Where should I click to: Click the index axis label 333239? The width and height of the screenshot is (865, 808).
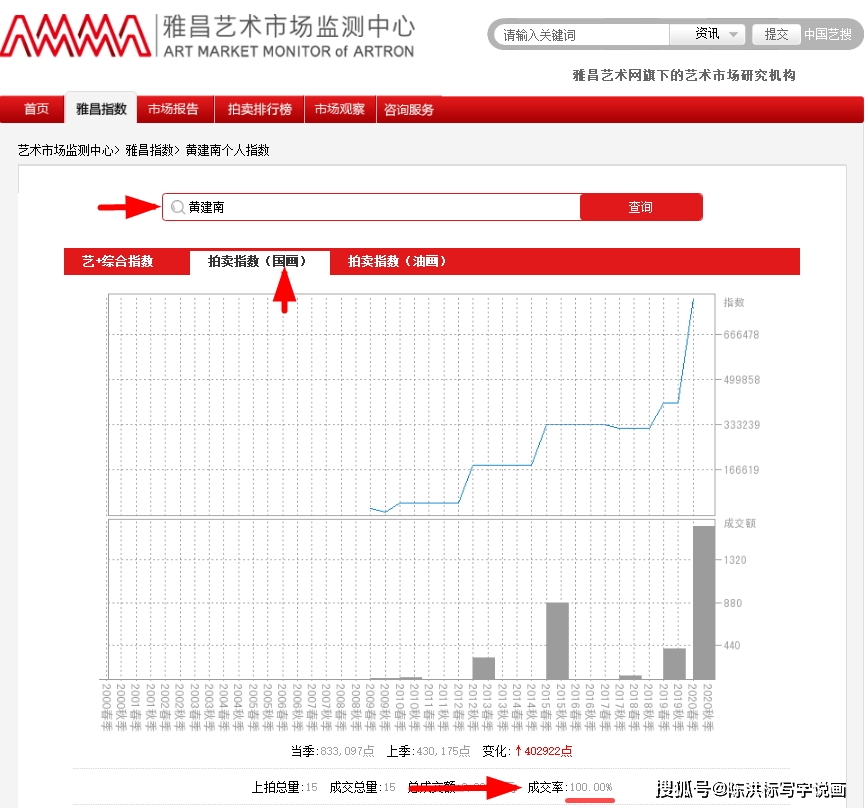pos(741,425)
